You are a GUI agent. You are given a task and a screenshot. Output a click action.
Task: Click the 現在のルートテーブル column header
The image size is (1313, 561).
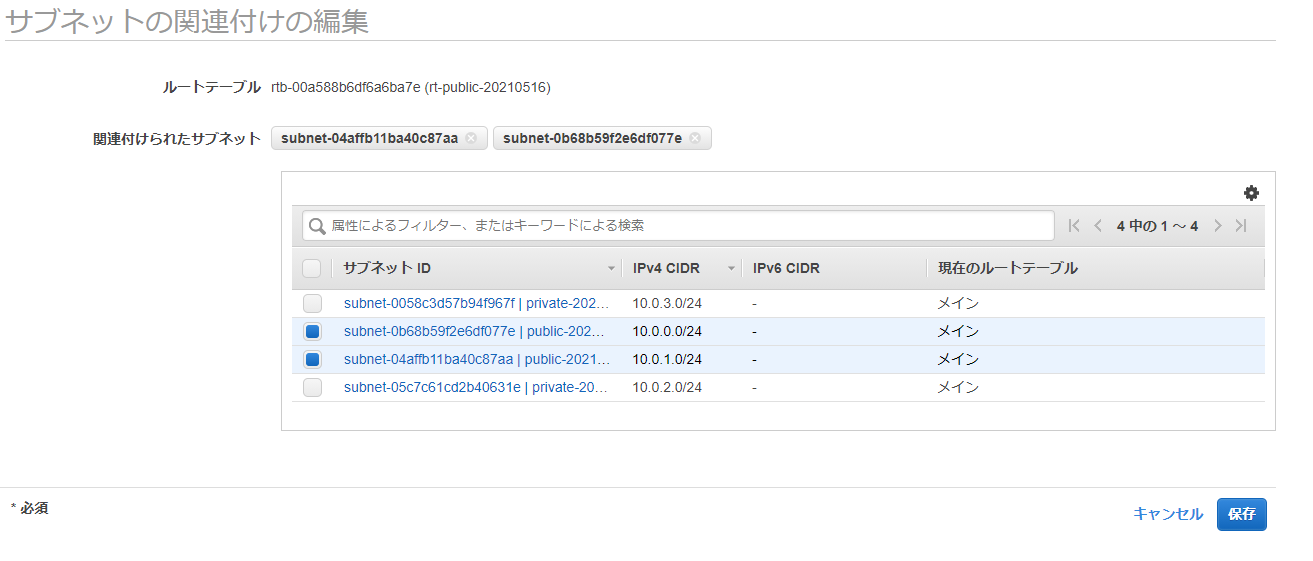1007,268
